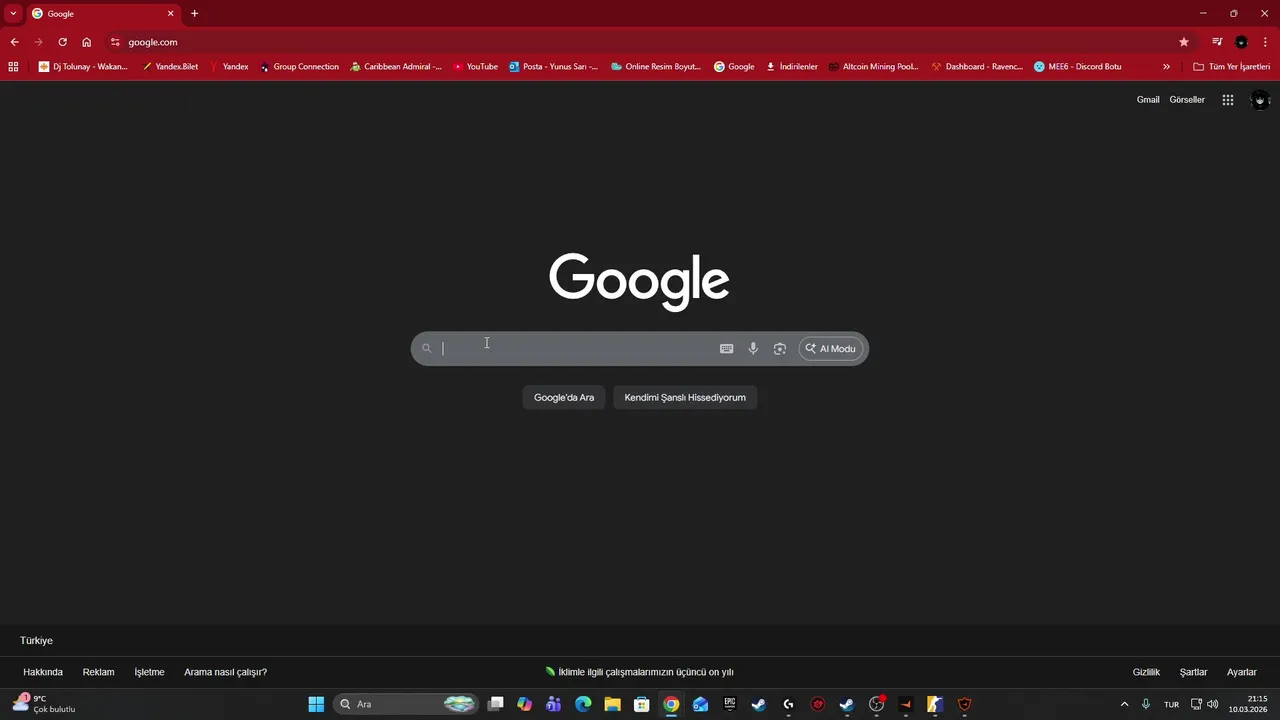Reload the current page

click(x=62, y=42)
